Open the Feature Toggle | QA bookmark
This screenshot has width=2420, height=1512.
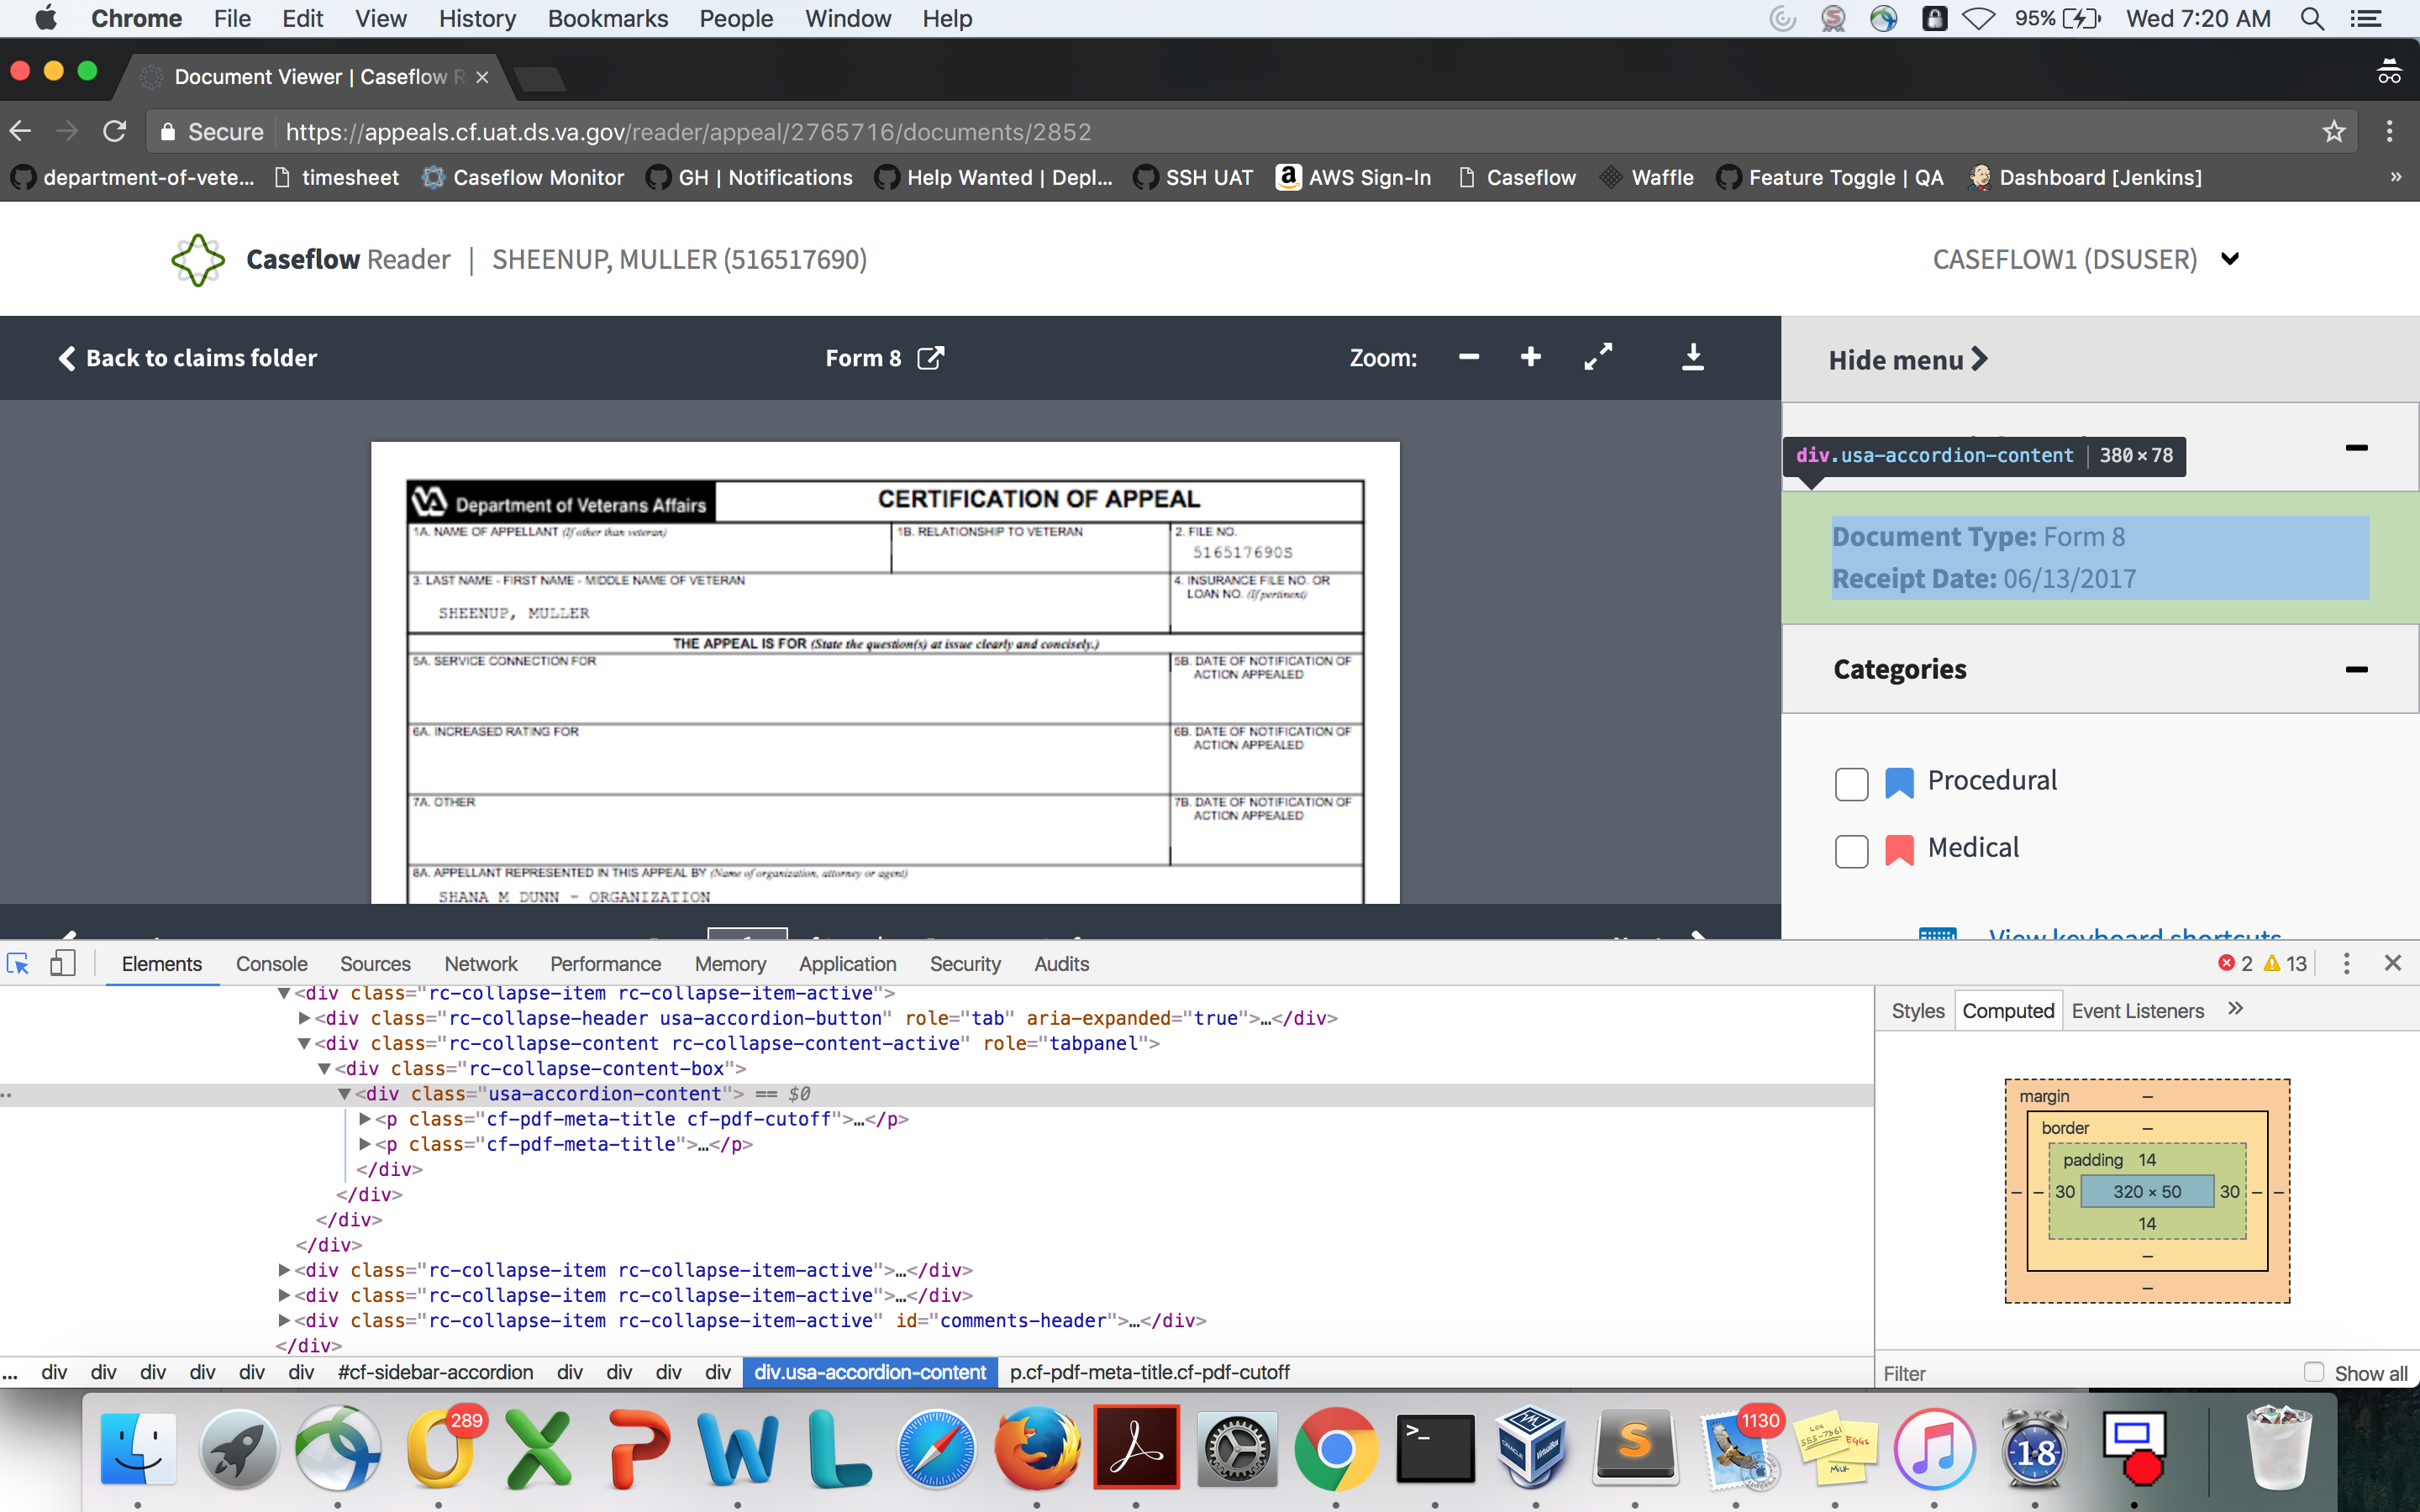[x=1830, y=177]
